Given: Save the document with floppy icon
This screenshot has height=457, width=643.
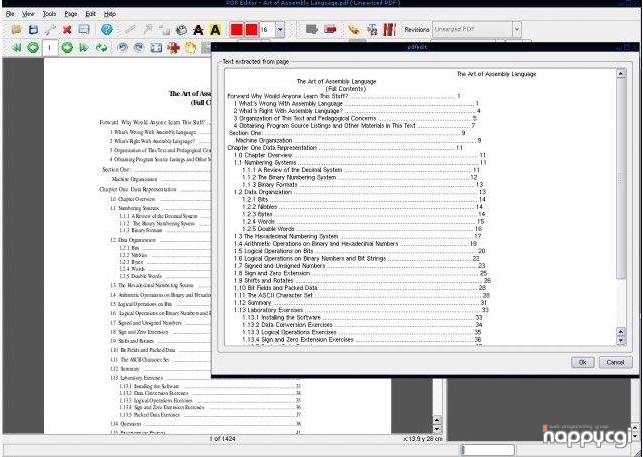Looking at the screenshot, I should (x=33, y=30).
